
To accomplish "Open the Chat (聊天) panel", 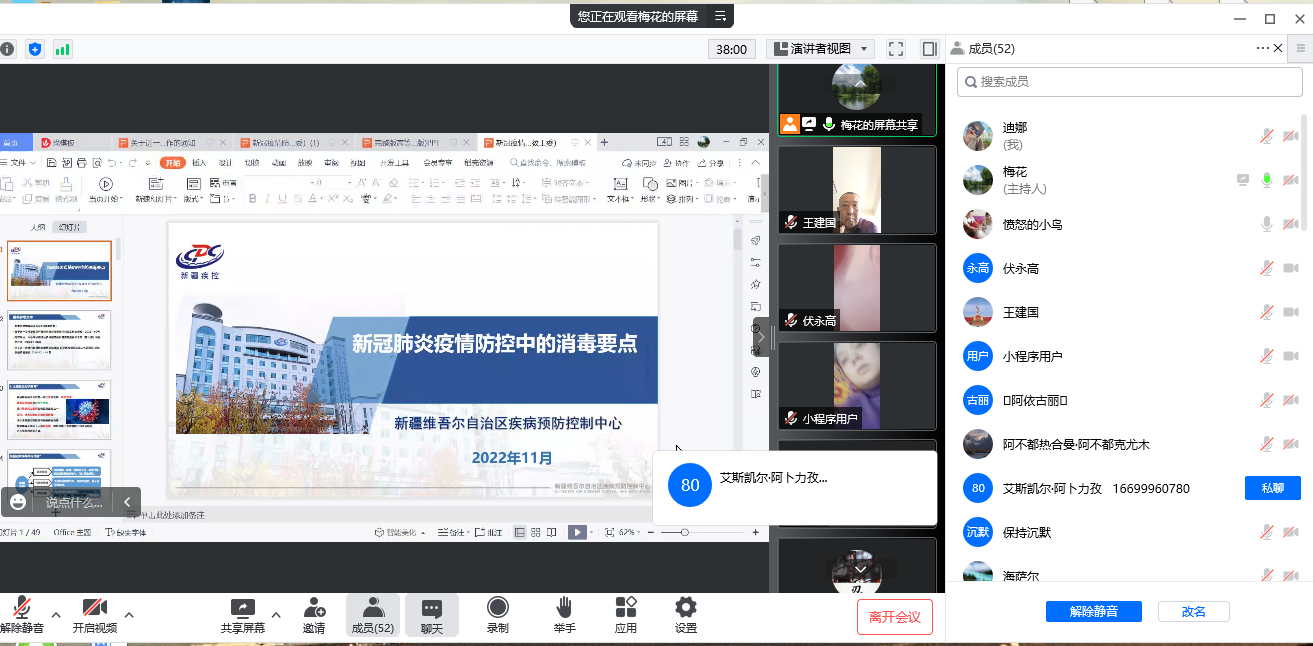I will click(432, 615).
